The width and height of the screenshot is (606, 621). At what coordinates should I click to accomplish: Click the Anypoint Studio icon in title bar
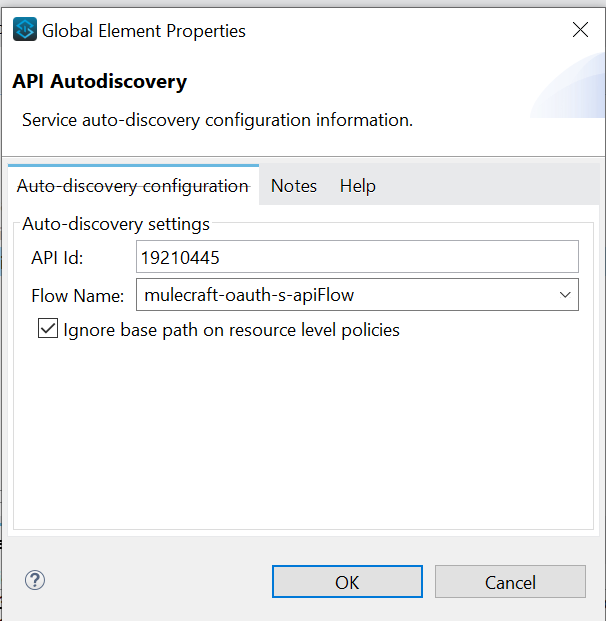pos(25,30)
